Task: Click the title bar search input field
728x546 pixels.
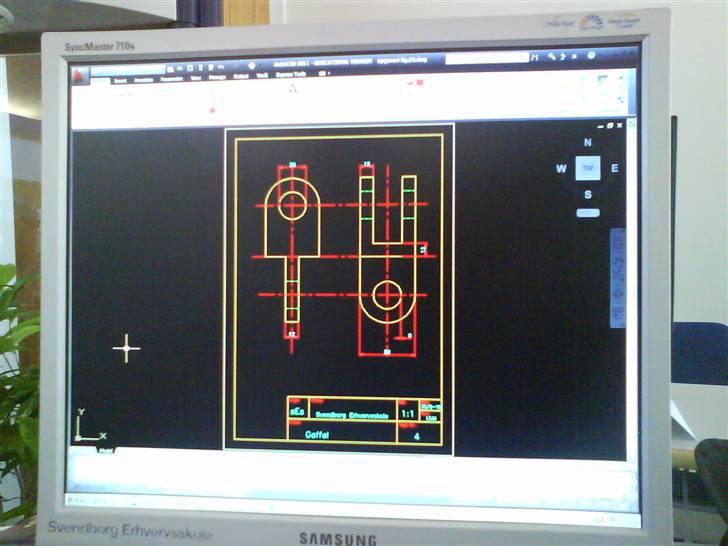Action: [x=487, y=58]
